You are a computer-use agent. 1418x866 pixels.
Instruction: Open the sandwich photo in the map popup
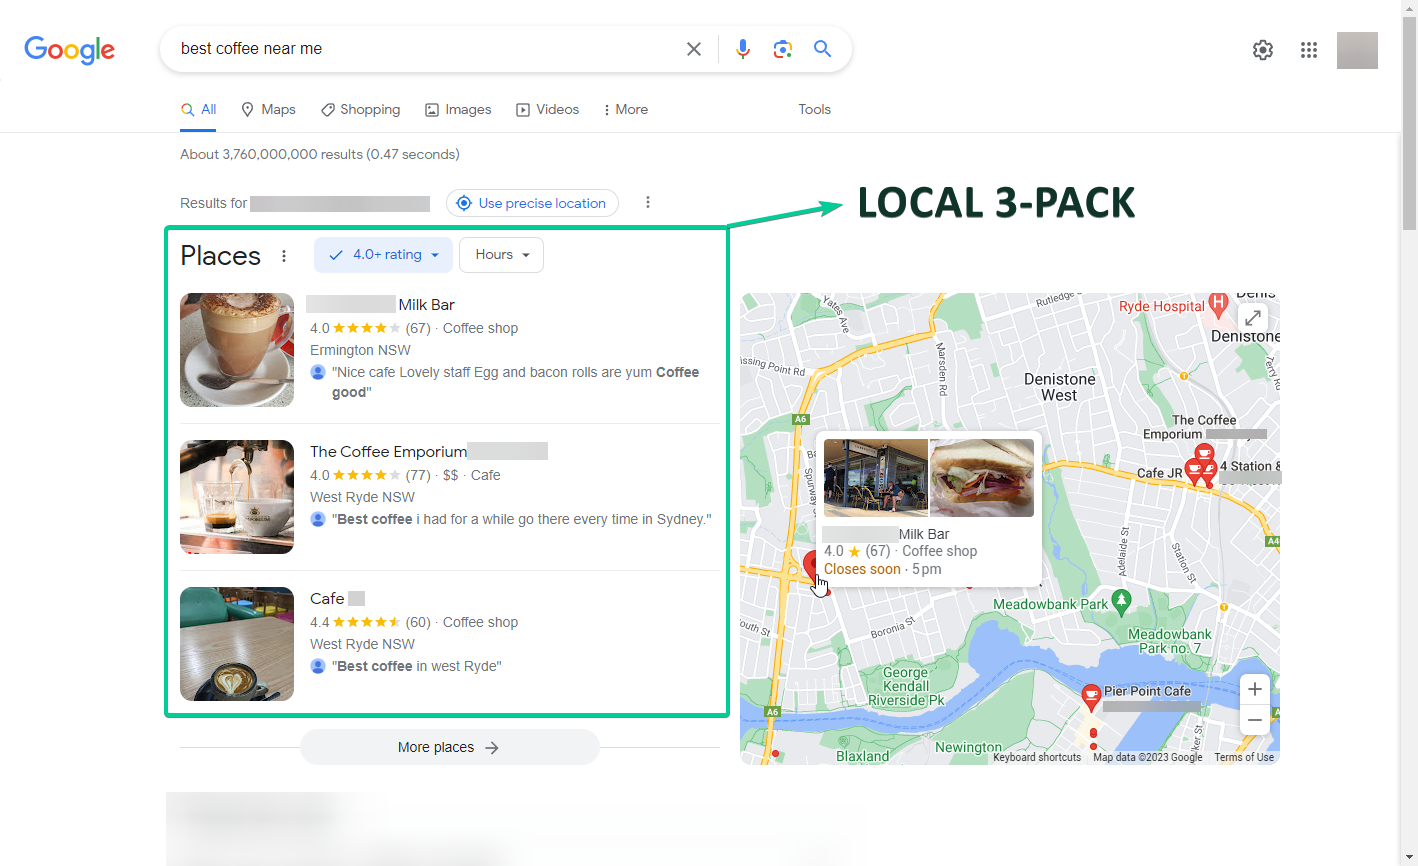[x=982, y=478]
